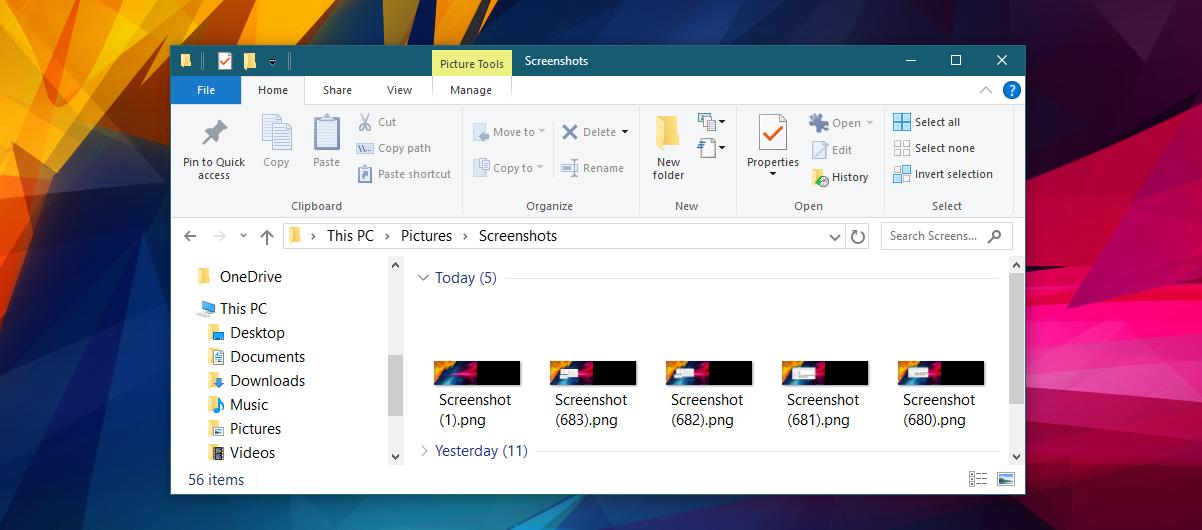Click the Search Screenshots input field

(x=946, y=236)
